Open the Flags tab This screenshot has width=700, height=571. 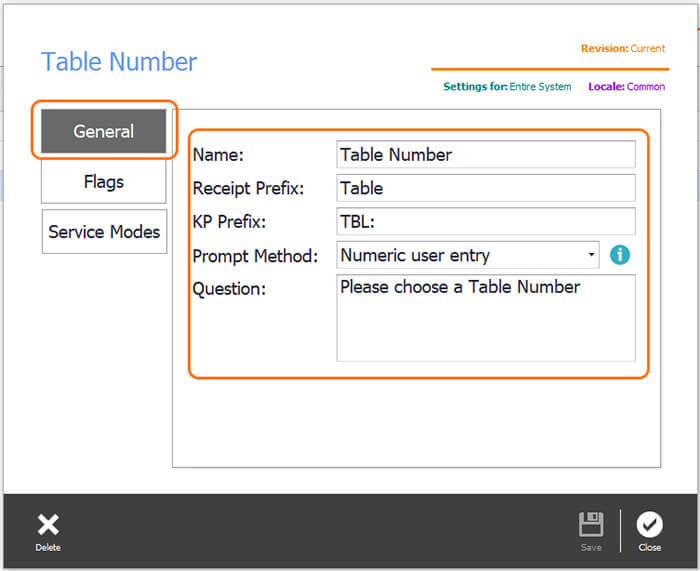104,181
